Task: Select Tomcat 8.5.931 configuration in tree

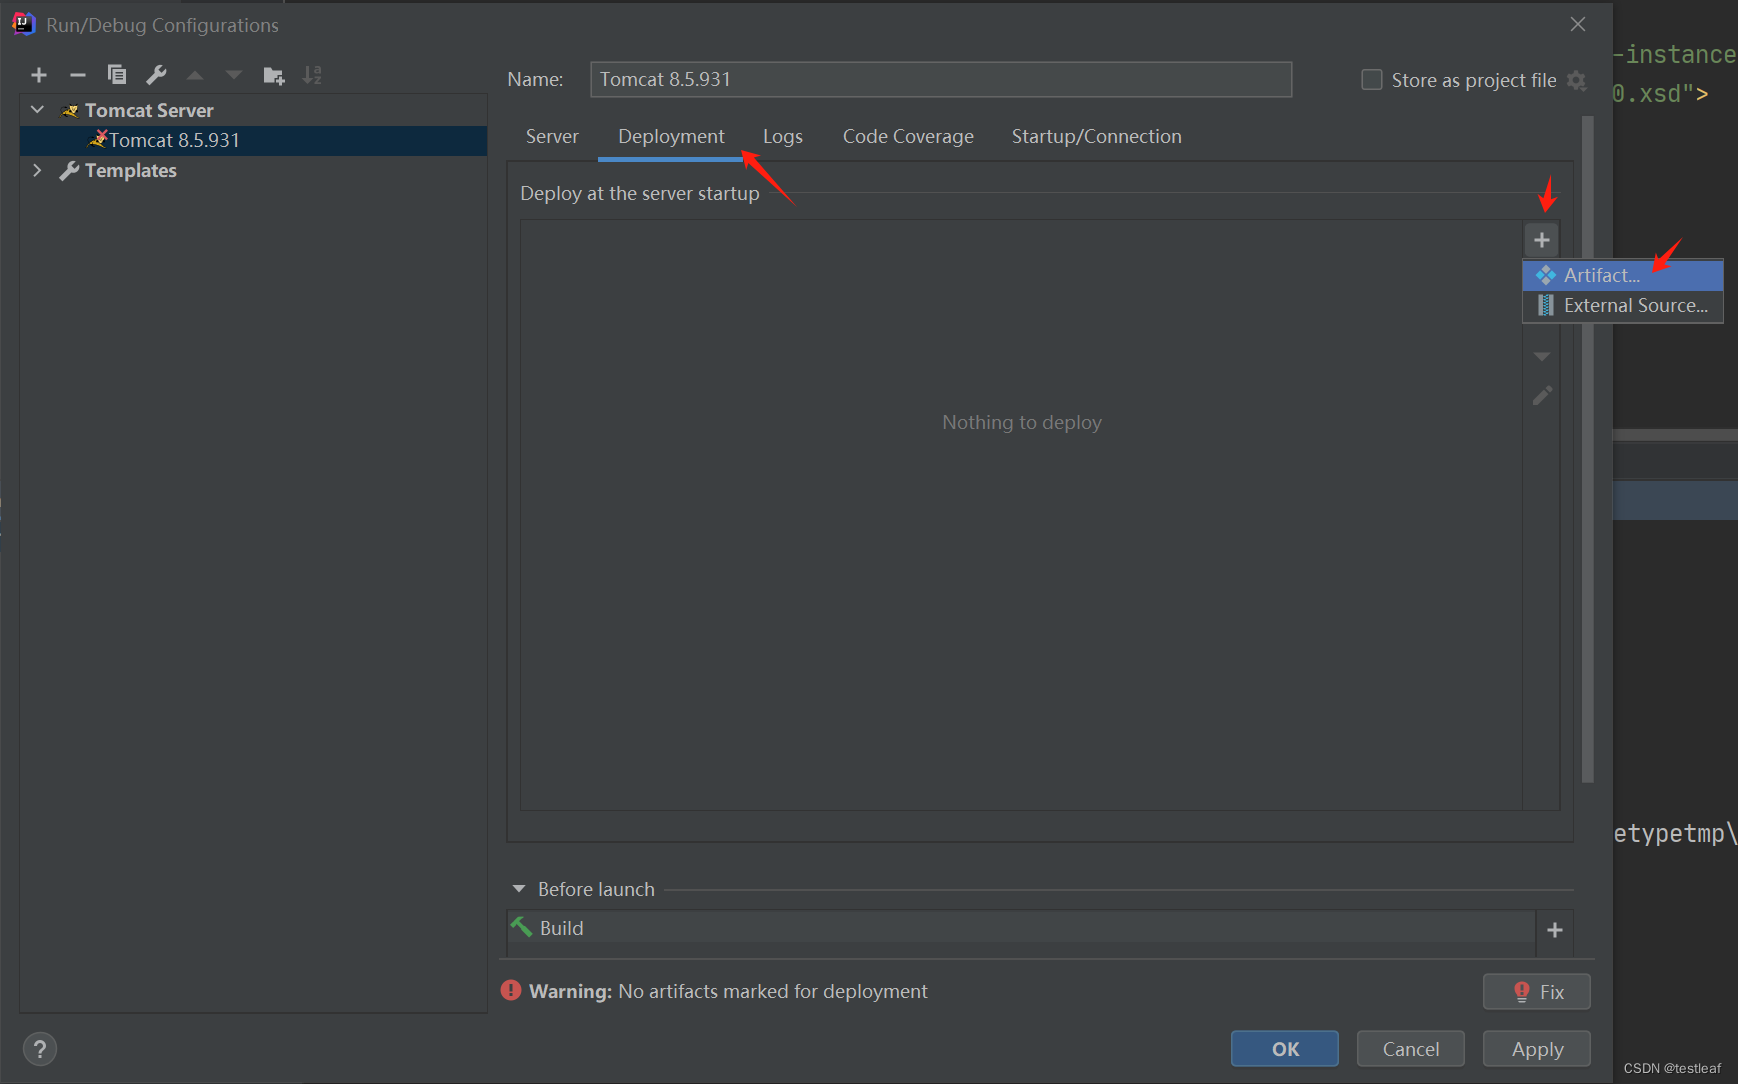Action: [254, 140]
